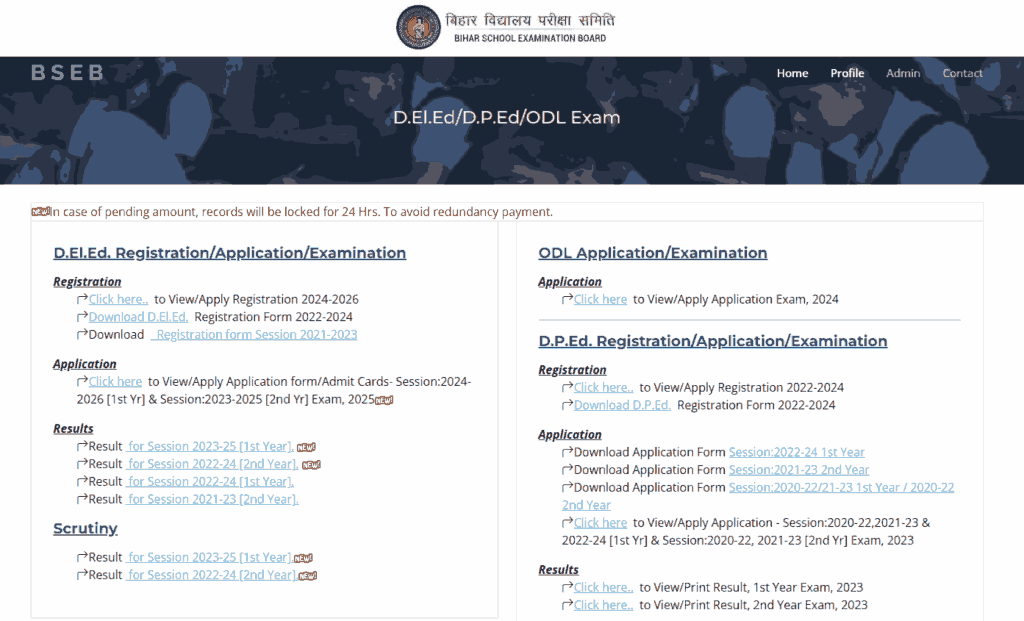Click NEW badge beside Scrutiny Session 2023-25

[x=303, y=558]
